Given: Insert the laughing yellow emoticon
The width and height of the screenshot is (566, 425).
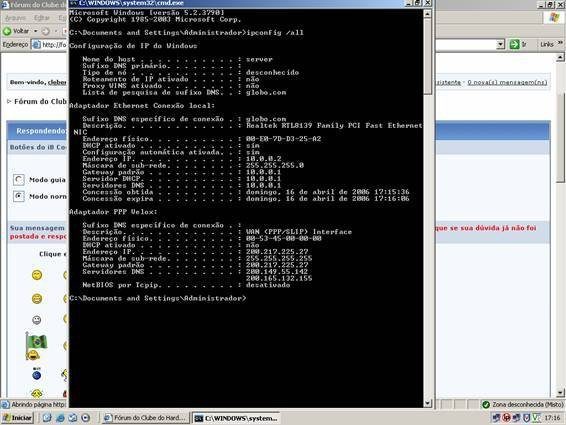Looking at the screenshot, I should [x=37, y=299].
